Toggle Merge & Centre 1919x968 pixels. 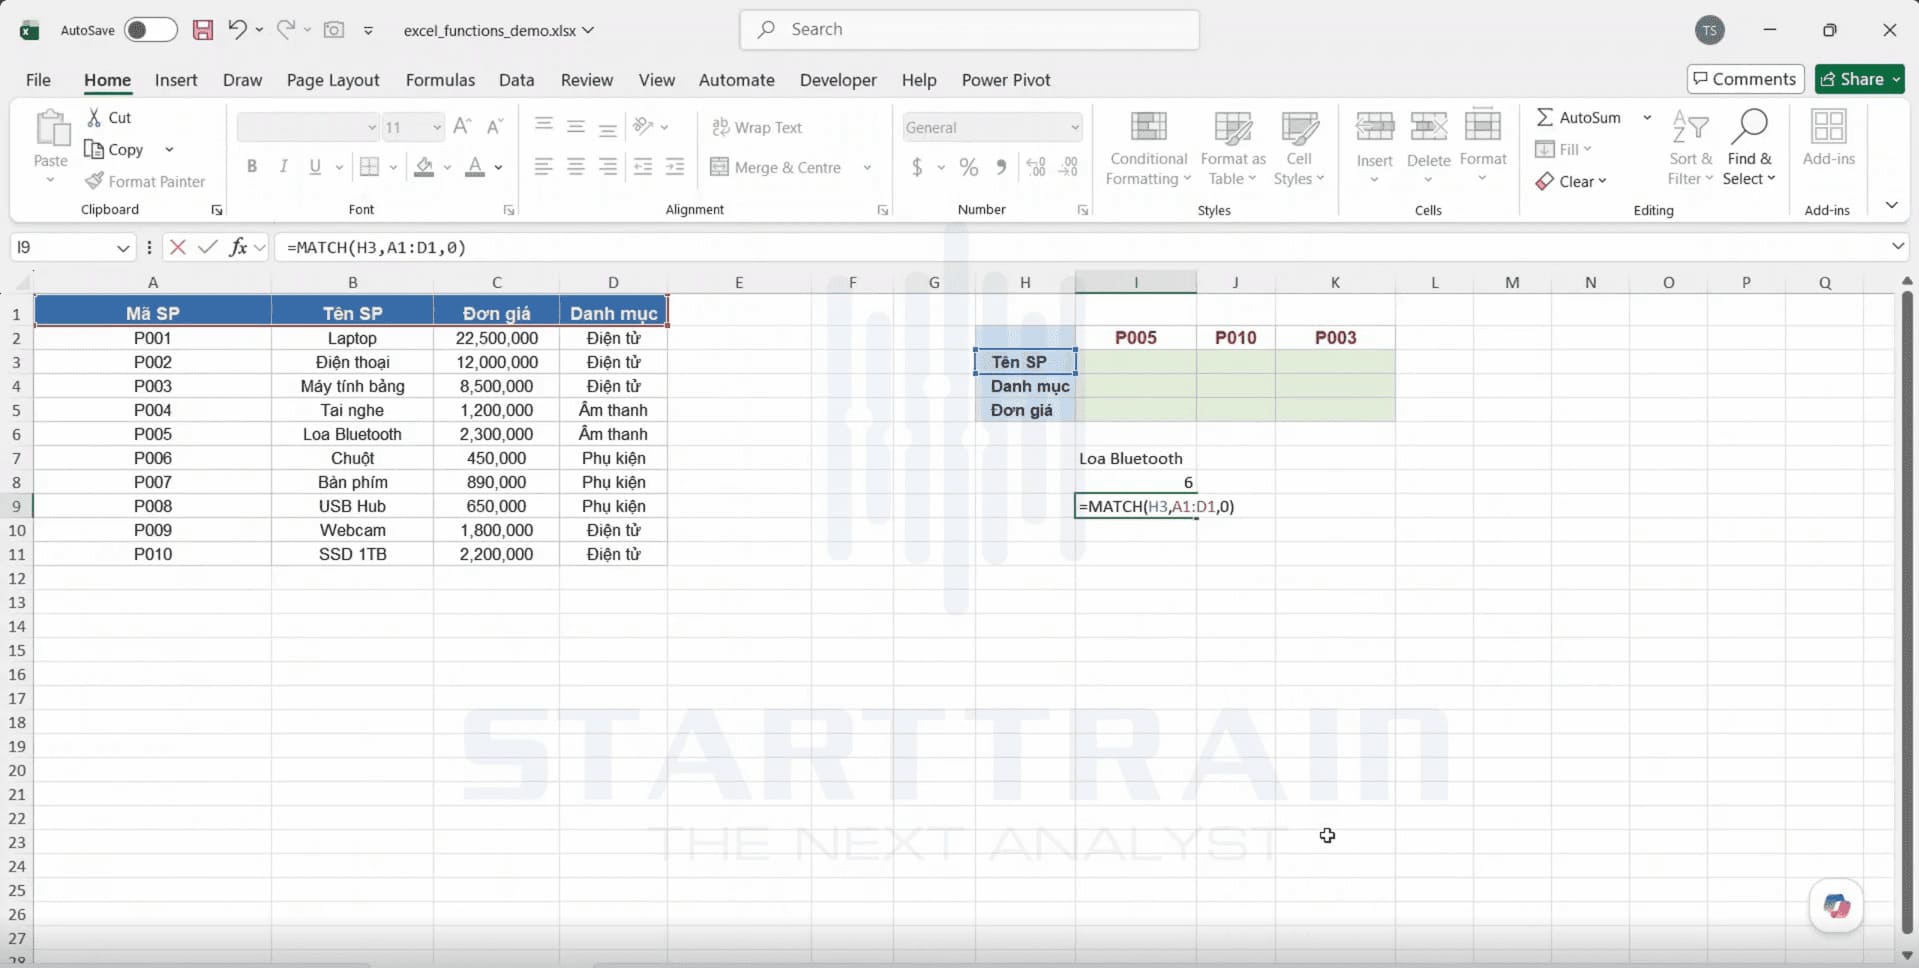click(776, 167)
